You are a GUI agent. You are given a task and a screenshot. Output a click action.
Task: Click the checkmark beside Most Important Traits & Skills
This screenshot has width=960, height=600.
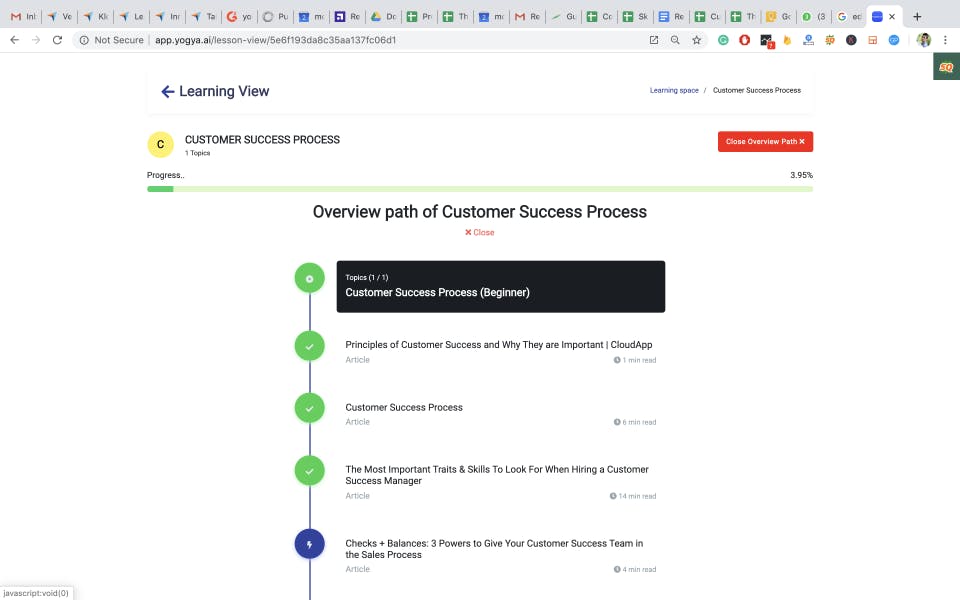[310, 471]
